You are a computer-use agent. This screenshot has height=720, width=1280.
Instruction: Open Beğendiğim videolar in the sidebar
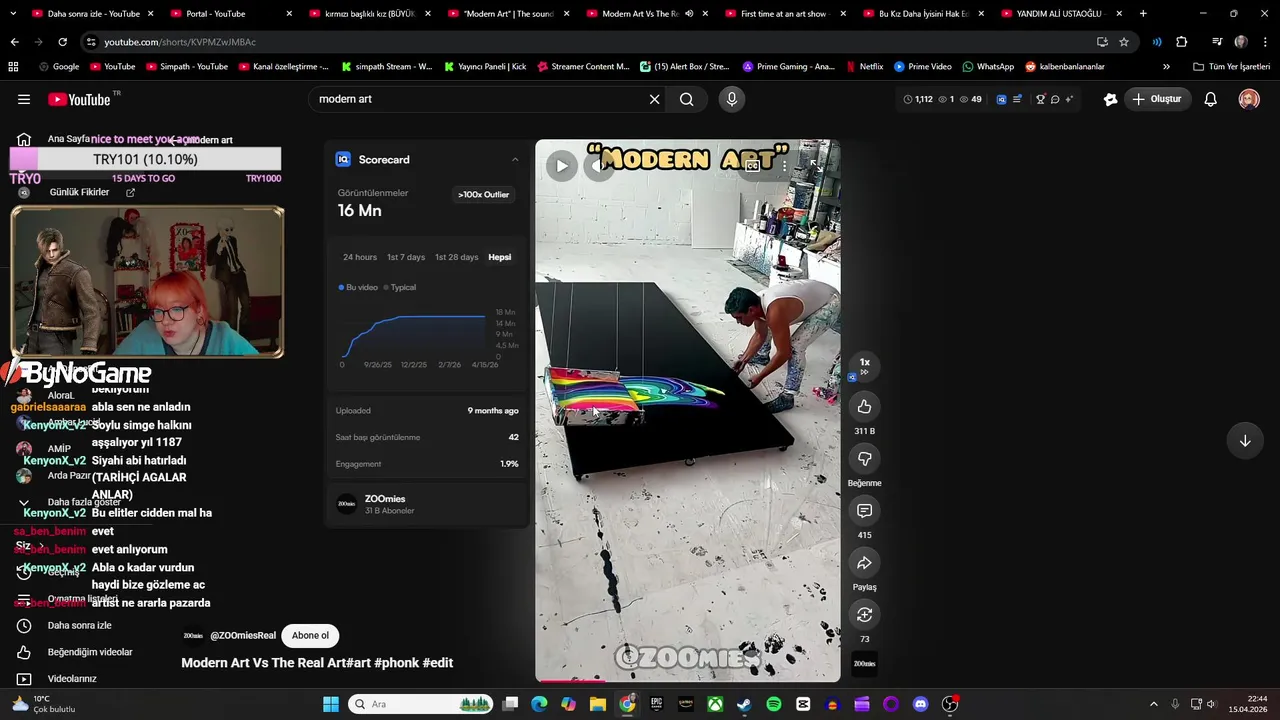pyautogui.click(x=76, y=652)
